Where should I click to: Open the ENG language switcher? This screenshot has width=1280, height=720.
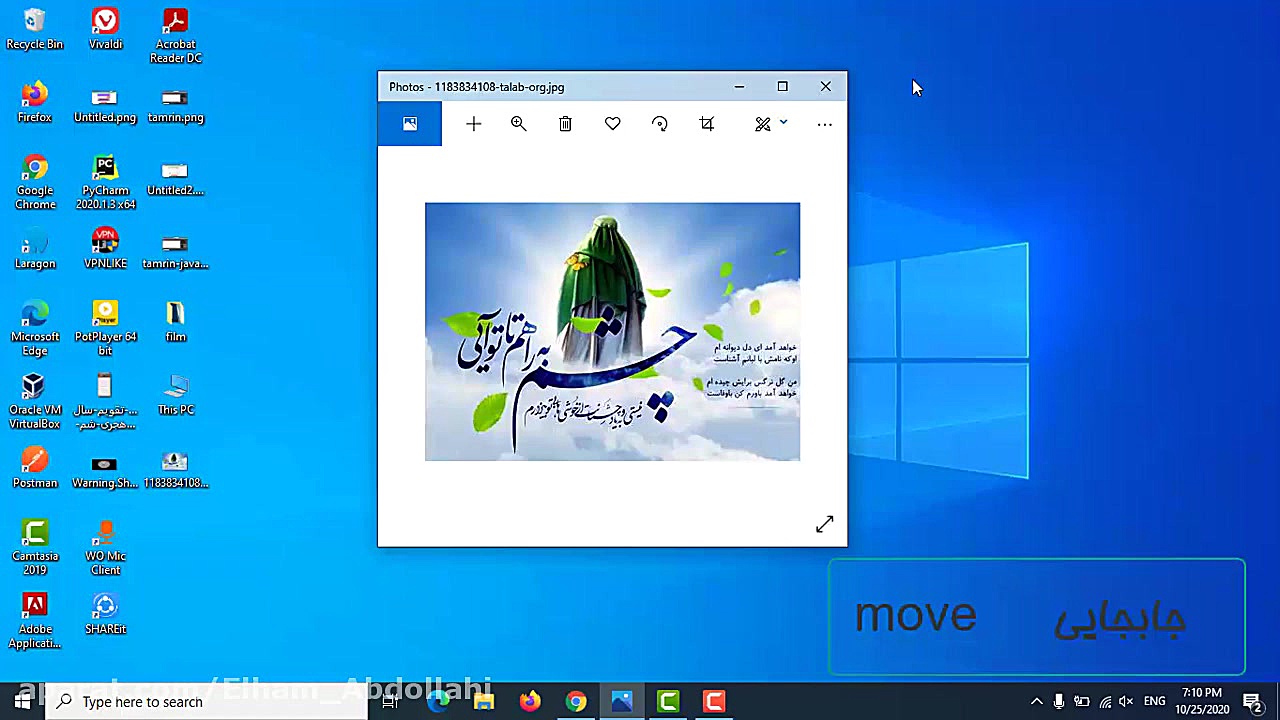pos(1155,701)
